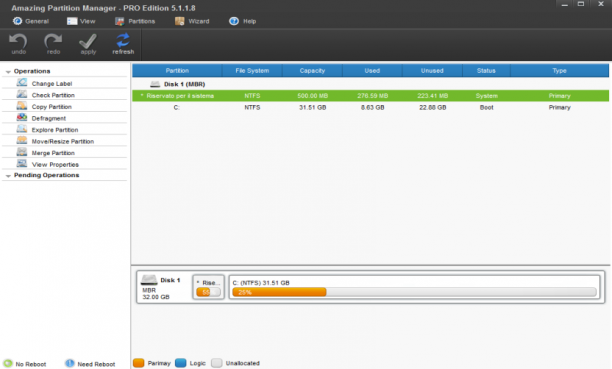Select the Disk 1 (MBR) drive icon in list
The width and height of the screenshot is (612, 369).
155,84
